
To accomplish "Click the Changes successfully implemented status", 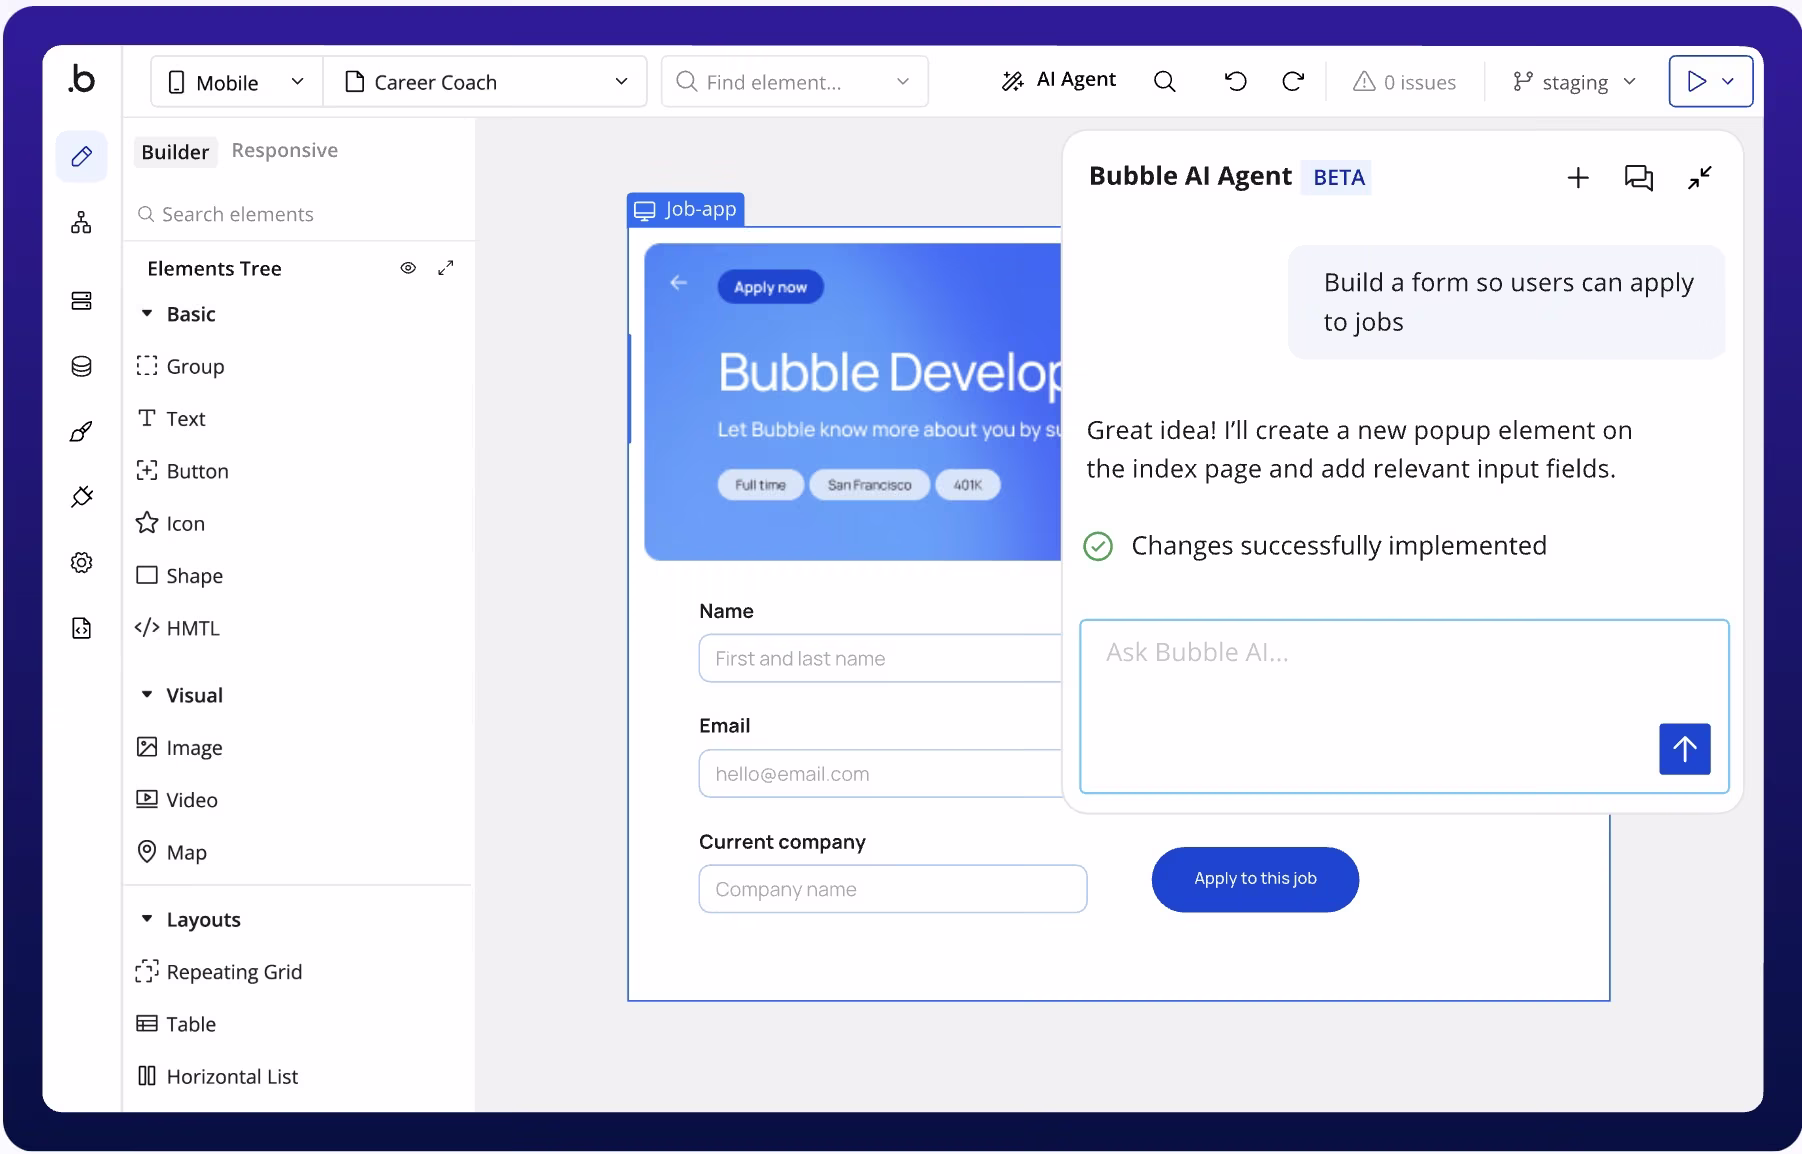I will click(1316, 546).
